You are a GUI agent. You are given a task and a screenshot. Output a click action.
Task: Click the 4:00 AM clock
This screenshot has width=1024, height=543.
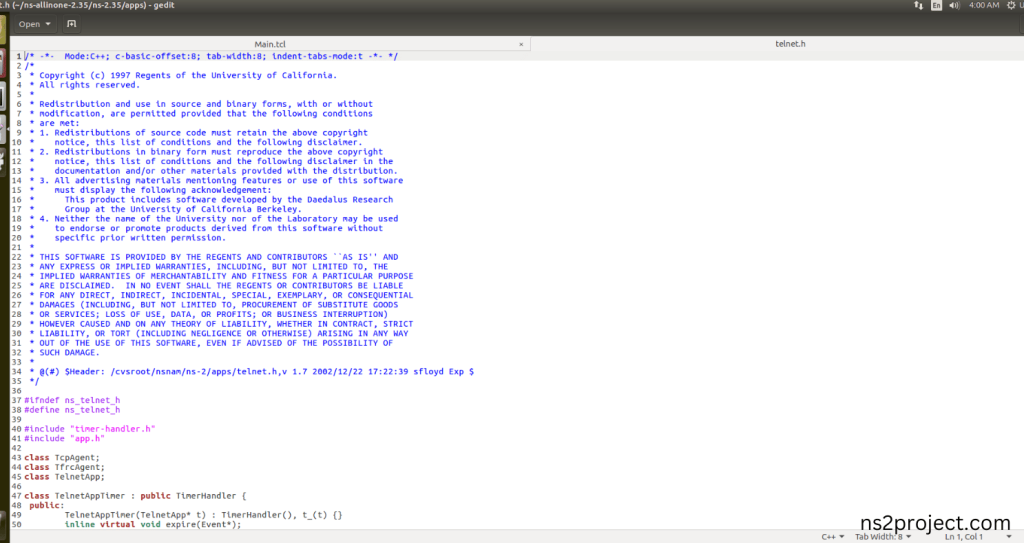tap(984, 5)
